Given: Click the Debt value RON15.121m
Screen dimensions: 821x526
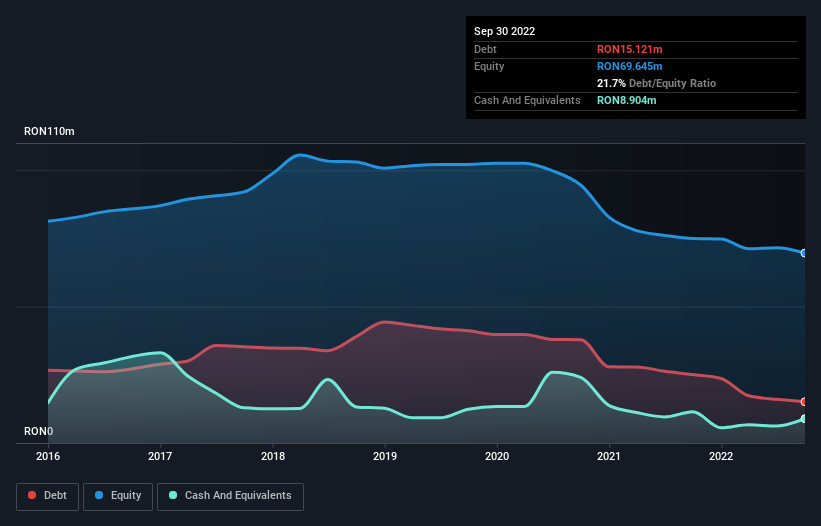Looking at the screenshot, I should tap(629, 49).
